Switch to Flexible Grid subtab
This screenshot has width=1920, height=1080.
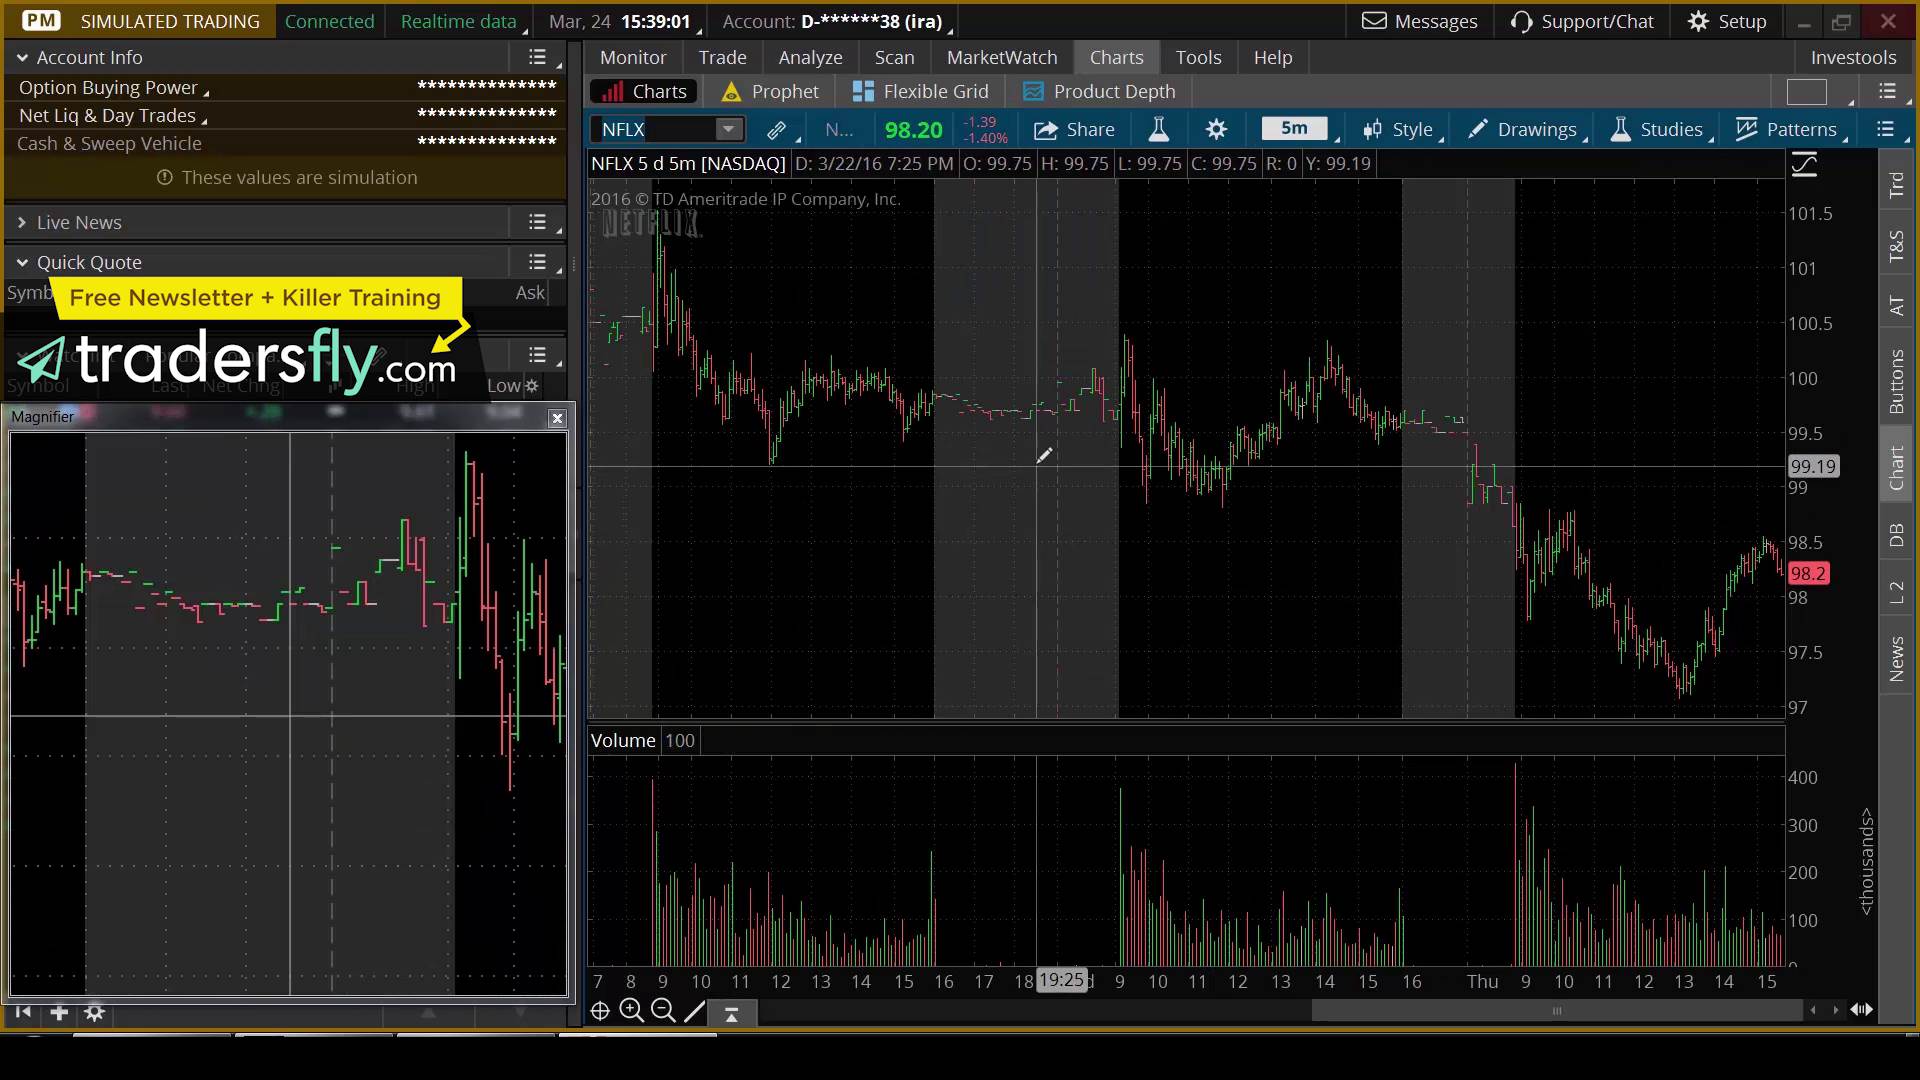pyautogui.click(x=920, y=92)
